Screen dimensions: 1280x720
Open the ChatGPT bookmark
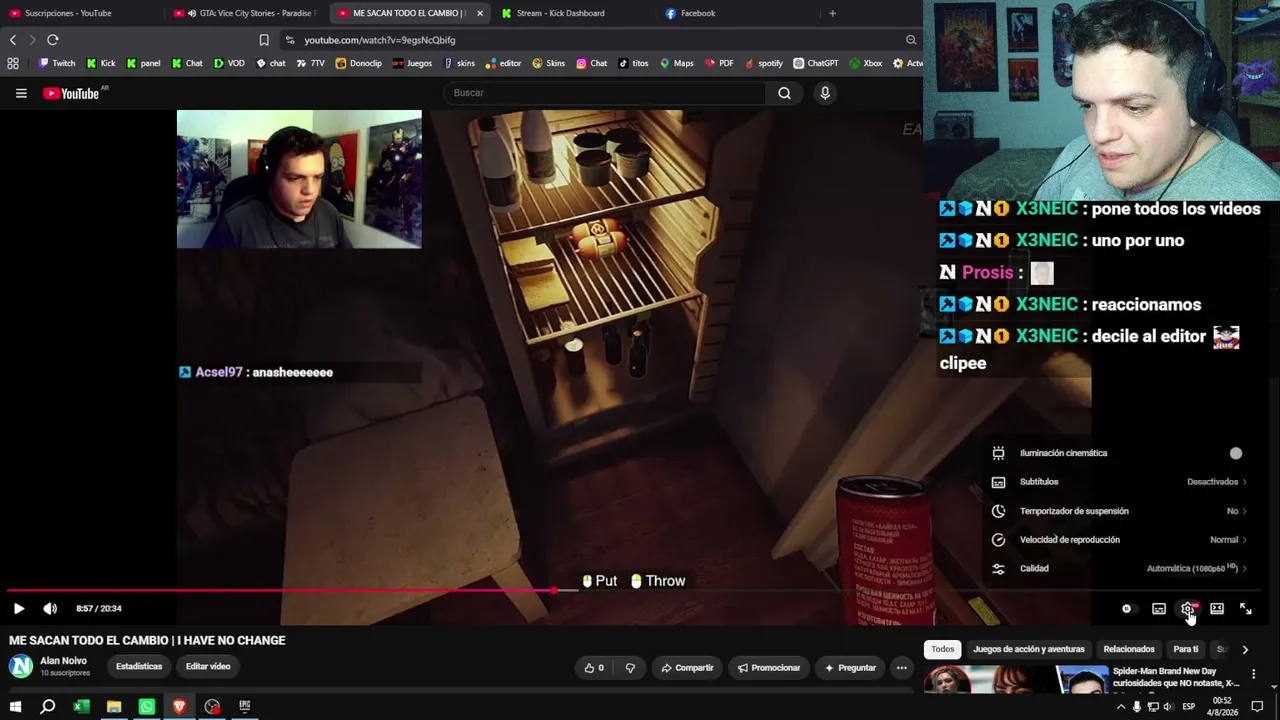[x=816, y=63]
